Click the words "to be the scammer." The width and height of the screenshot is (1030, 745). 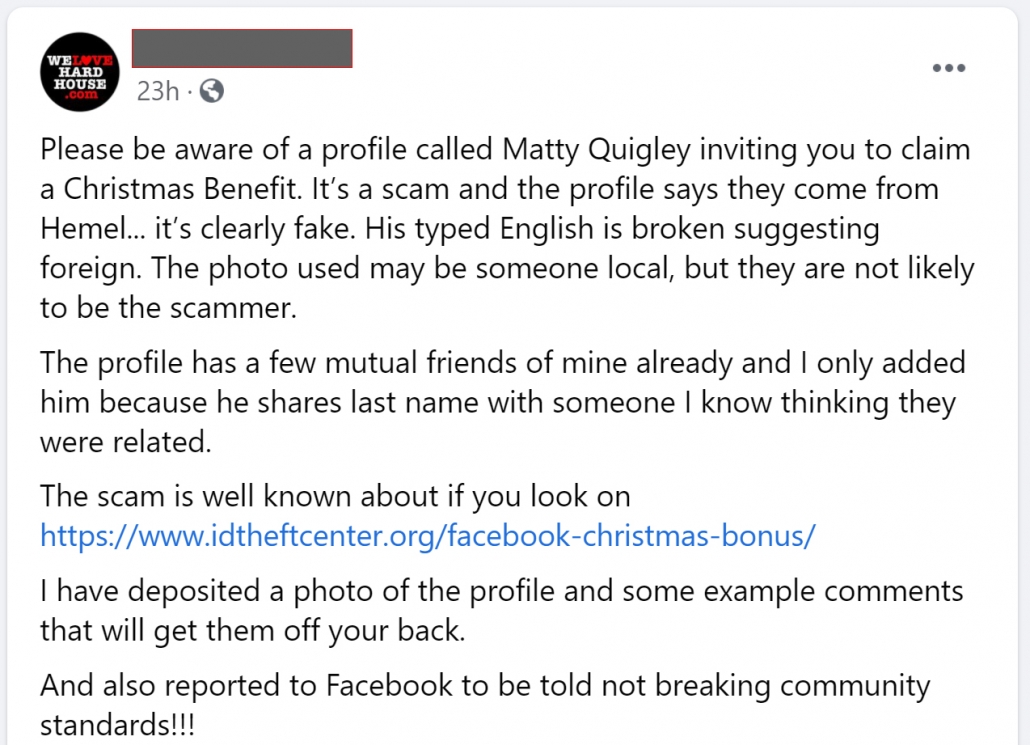pyautogui.click(x=168, y=308)
